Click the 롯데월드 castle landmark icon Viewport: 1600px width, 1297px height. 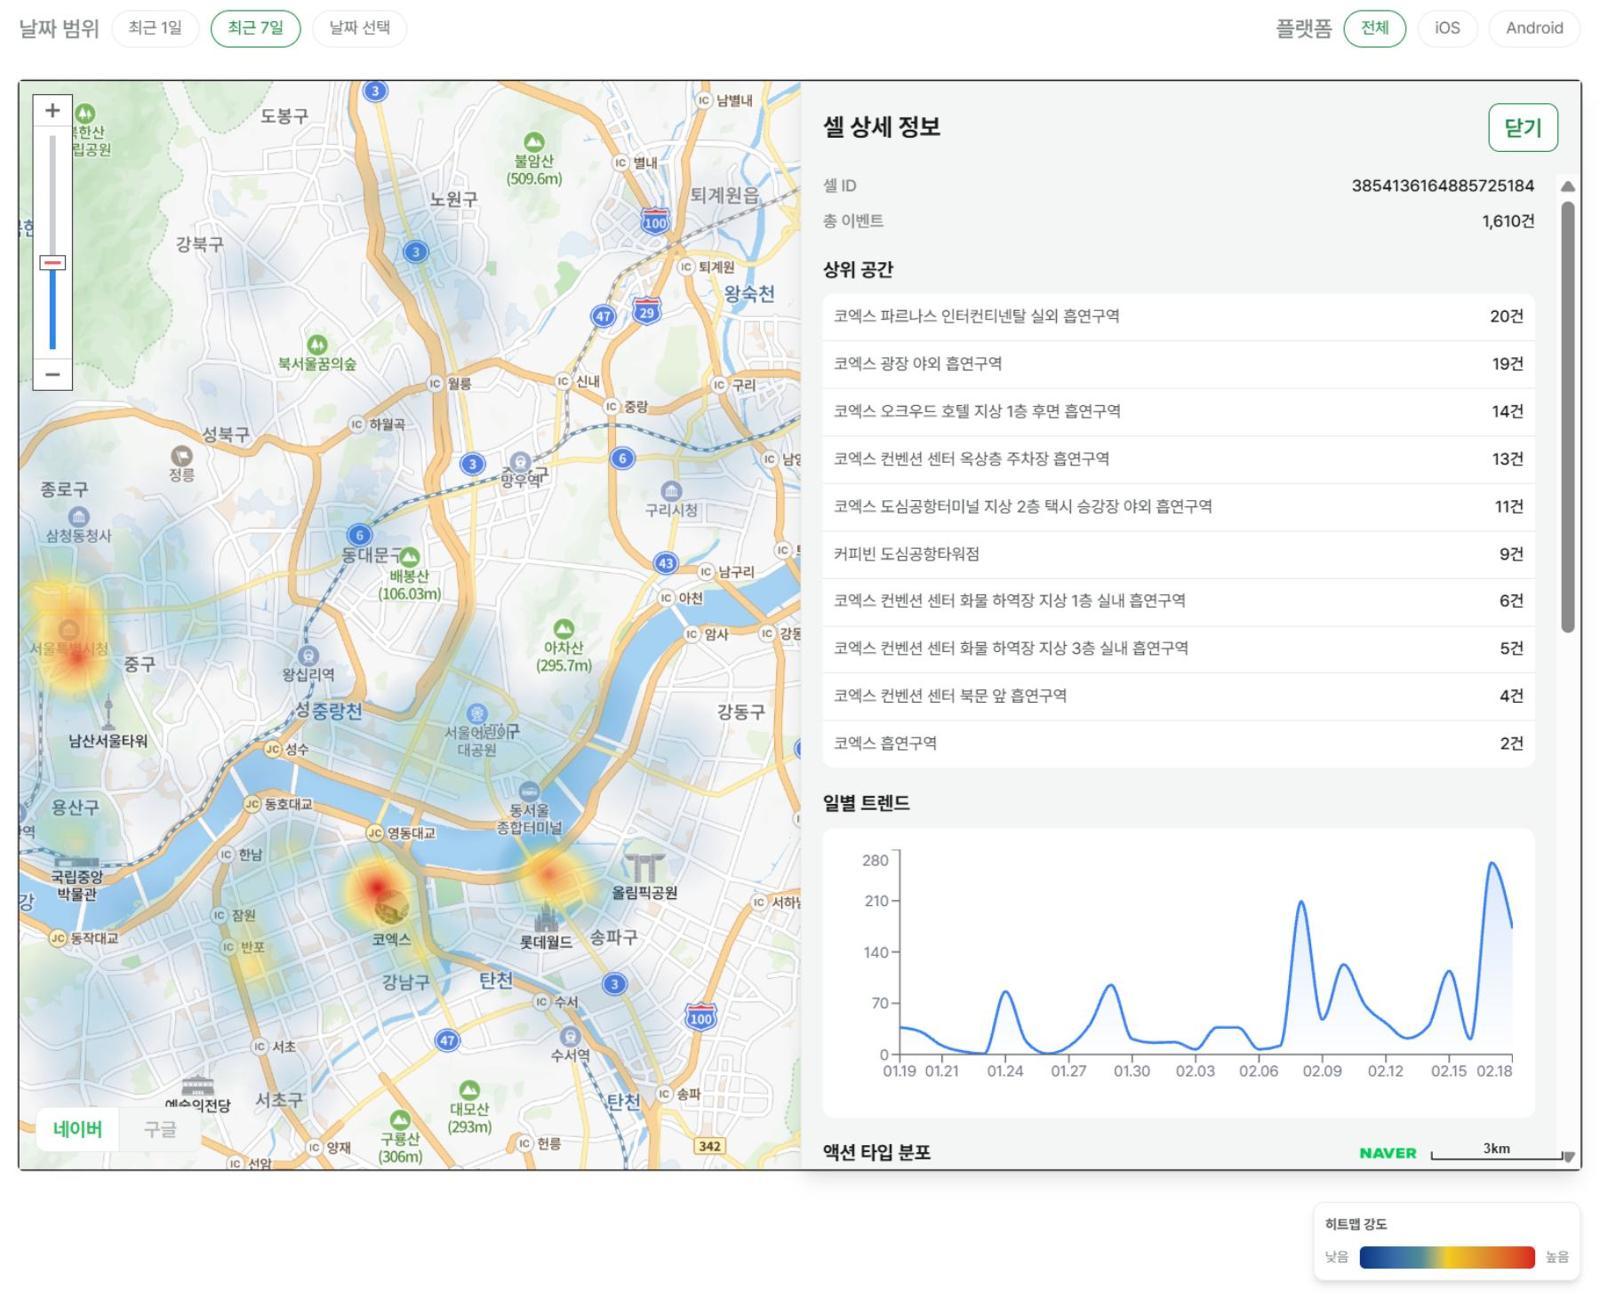pyautogui.click(x=546, y=917)
